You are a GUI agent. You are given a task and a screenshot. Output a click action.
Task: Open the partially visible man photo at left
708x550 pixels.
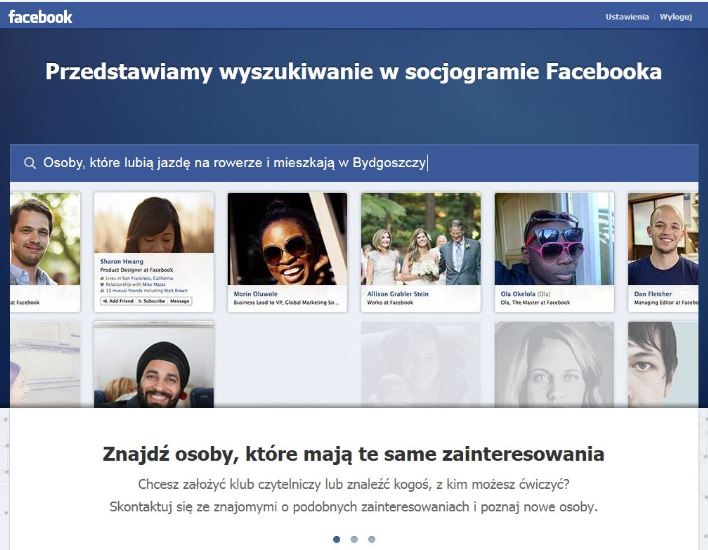pyautogui.click(x=45, y=239)
